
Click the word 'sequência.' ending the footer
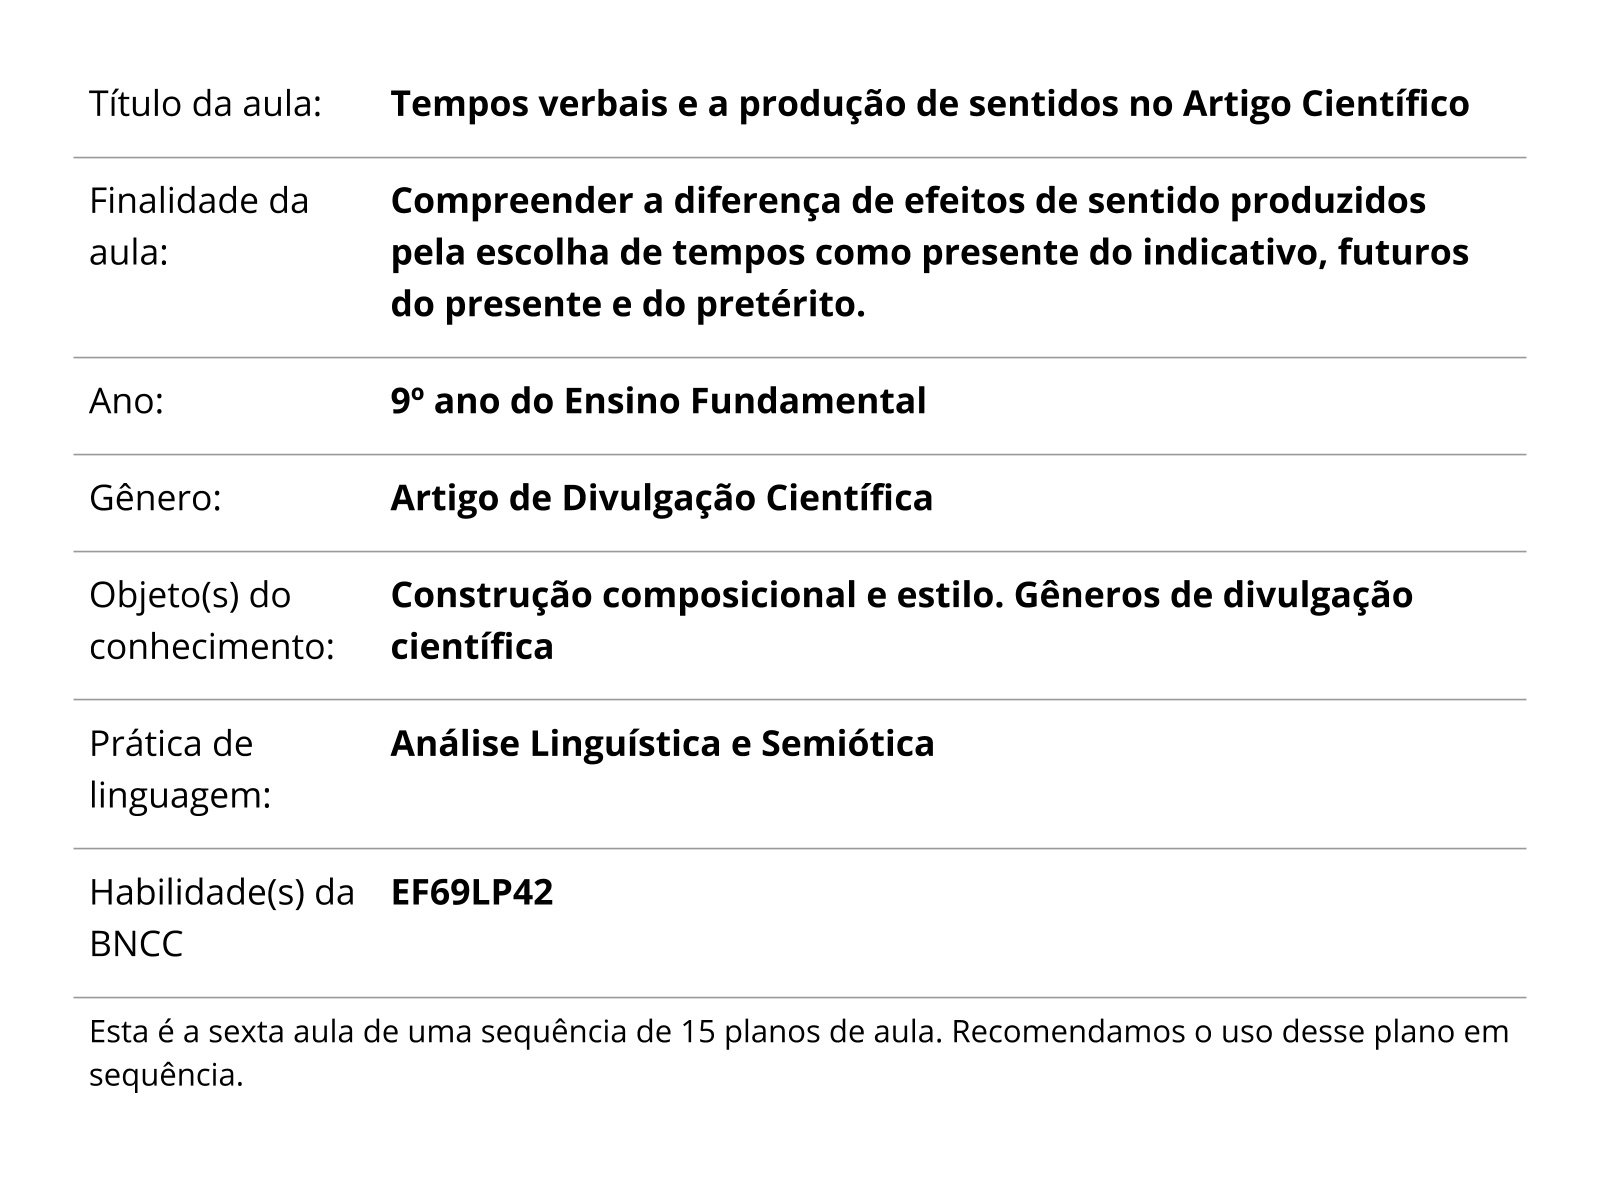167,1076
